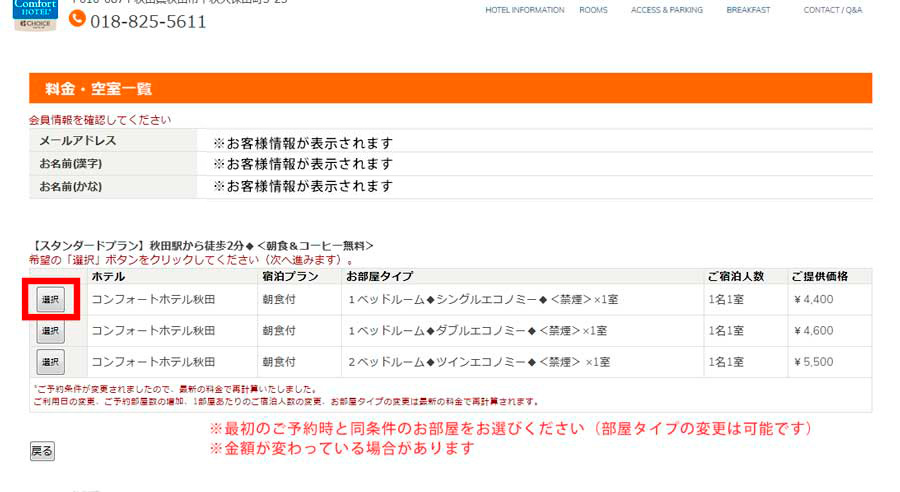Viewport: 900px width, 492px height.
Task: Click the お名前(漢字) label
Action: [x=71, y=164]
